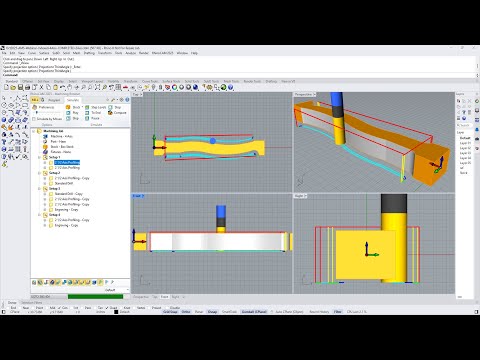Click the Open file folder icon

(13, 87)
